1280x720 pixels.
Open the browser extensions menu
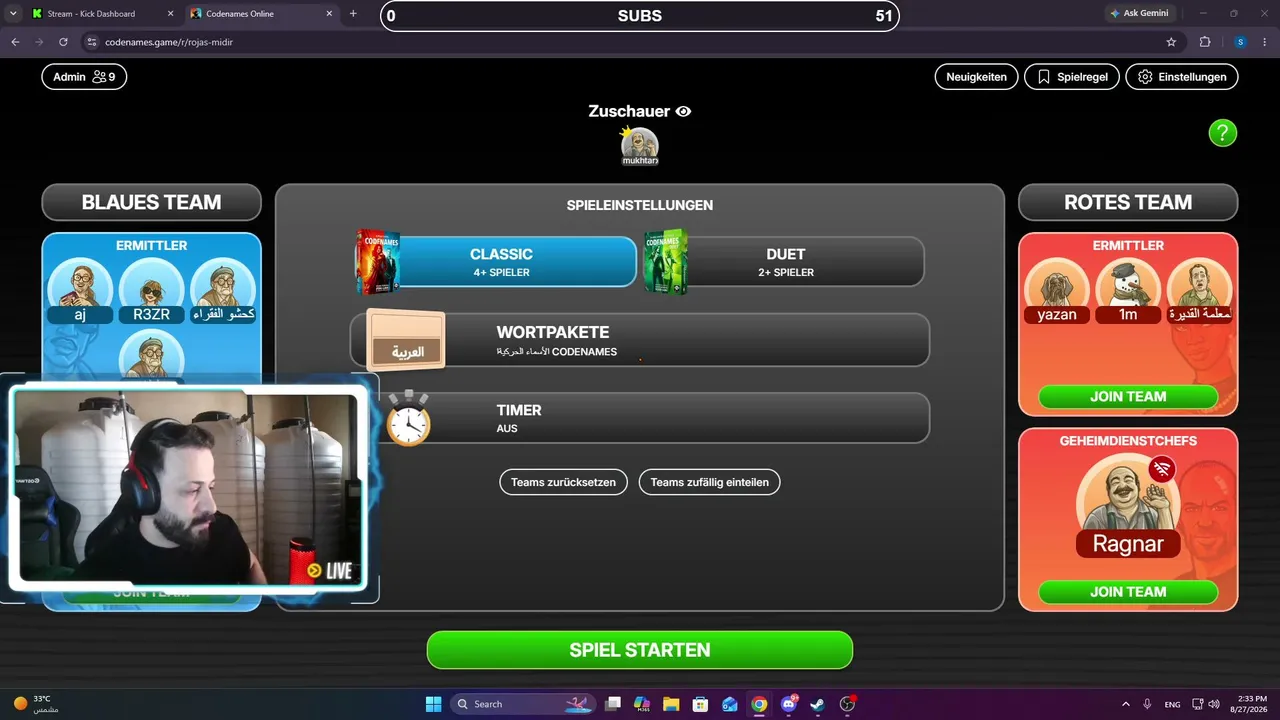click(1205, 42)
